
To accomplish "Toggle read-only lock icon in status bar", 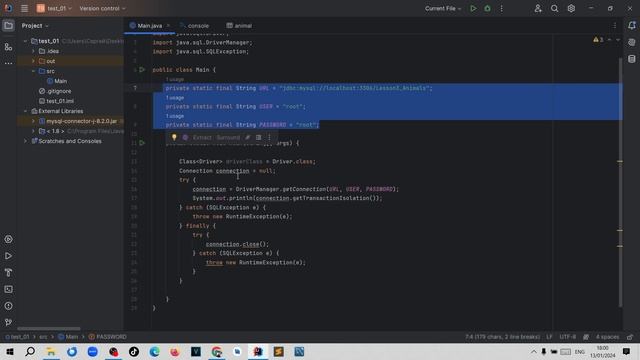I will click(630, 337).
